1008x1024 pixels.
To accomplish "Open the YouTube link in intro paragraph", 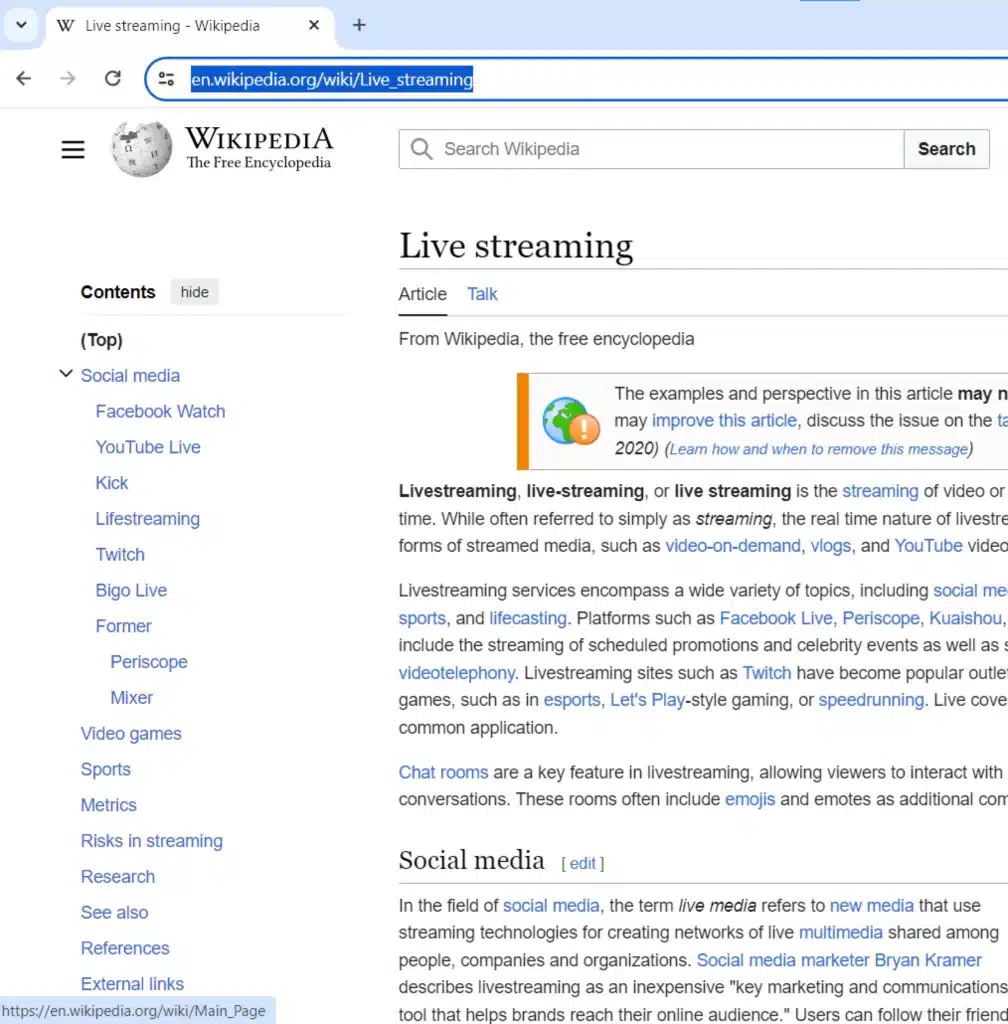I will [928, 546].
